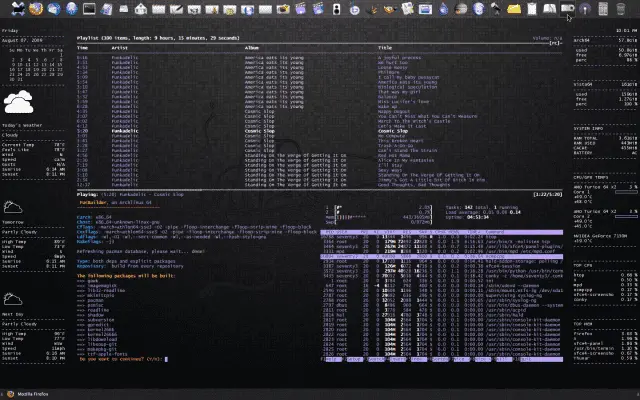Click the highlighted process row in htop

click(x=442, y=256)
